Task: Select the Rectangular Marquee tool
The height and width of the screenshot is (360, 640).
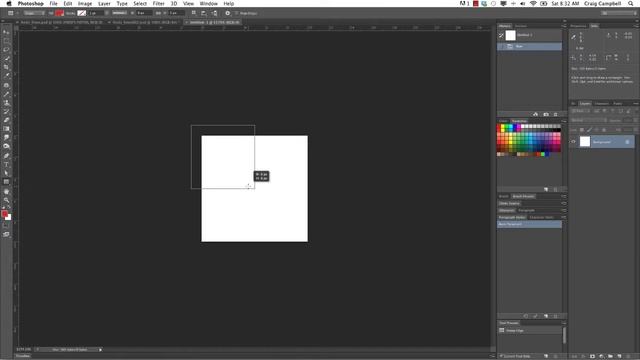Action: tap(6, 41)
